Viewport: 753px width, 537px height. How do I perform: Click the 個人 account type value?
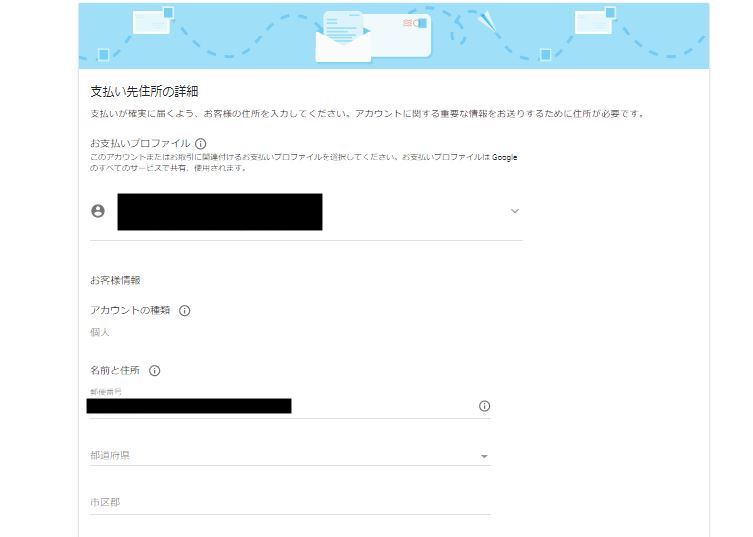coord(100,332)
